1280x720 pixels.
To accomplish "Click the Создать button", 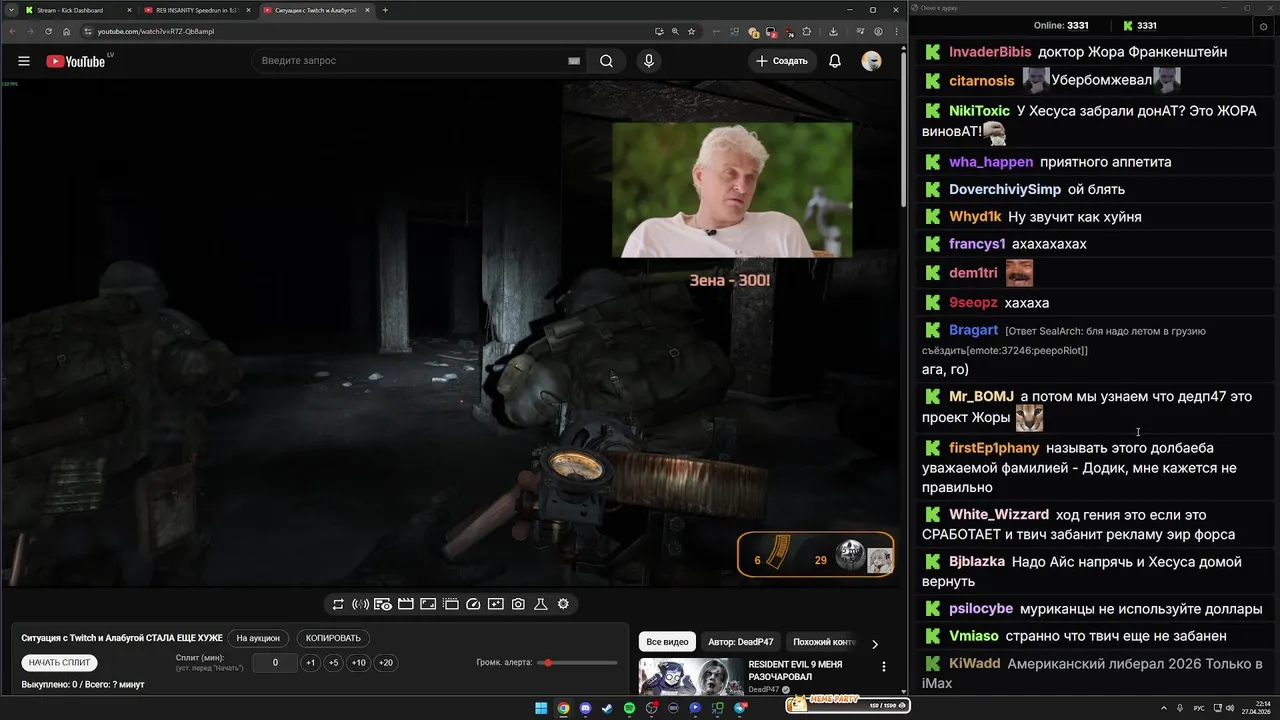I will [x=782, y=61].
